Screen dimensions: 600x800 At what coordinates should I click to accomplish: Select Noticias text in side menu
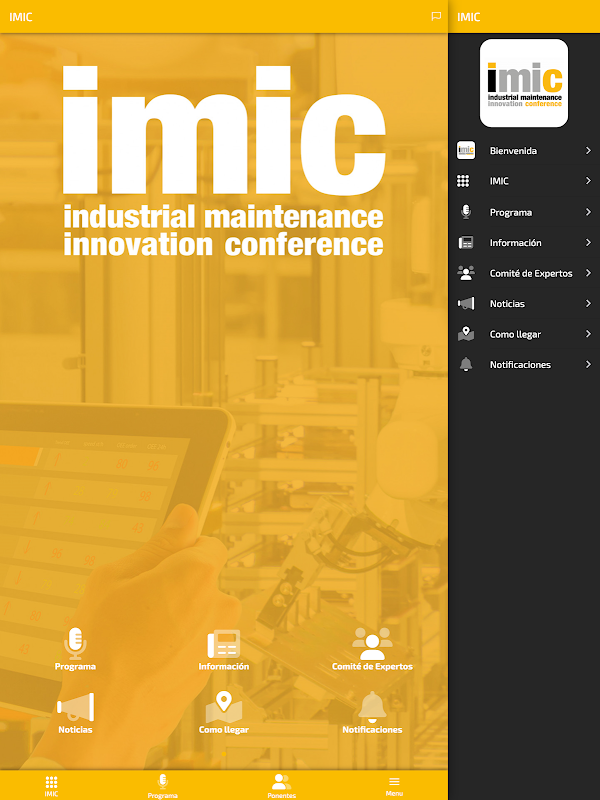507,304
